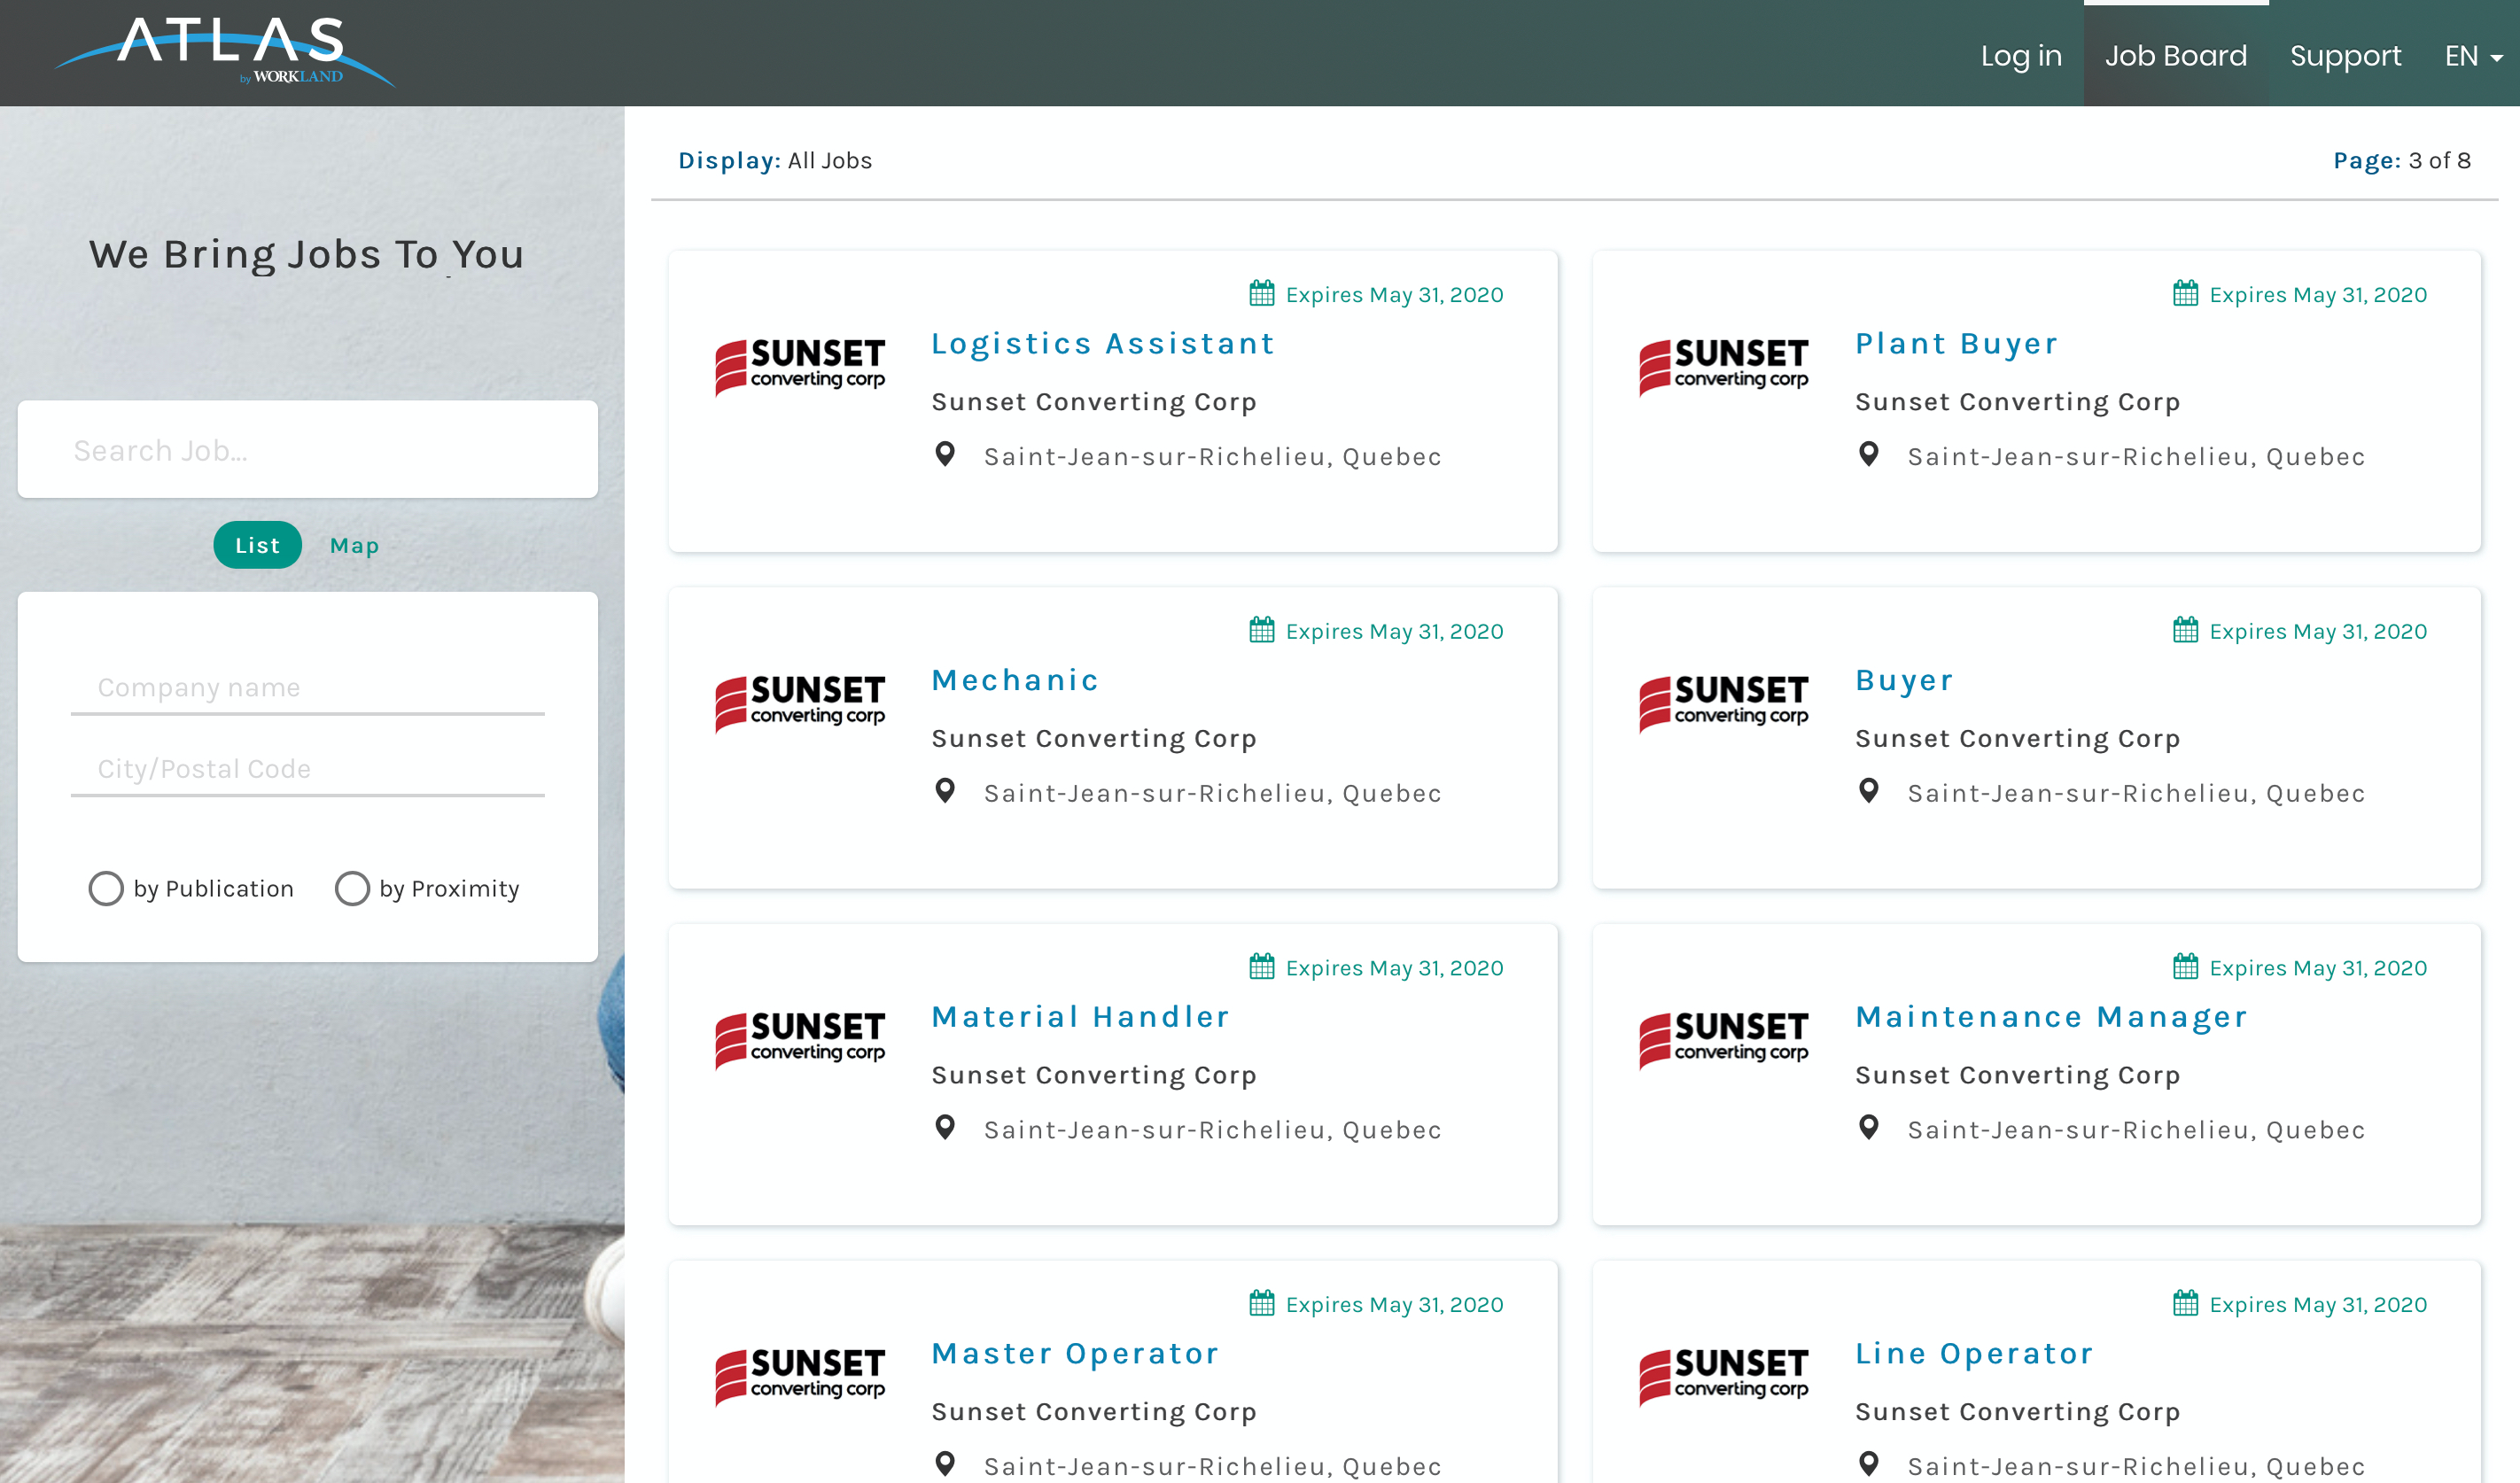Click 'We Bring Jobs To You' heading
The height and width of the screenshot is (1483, 2520).
pos(307,255)
